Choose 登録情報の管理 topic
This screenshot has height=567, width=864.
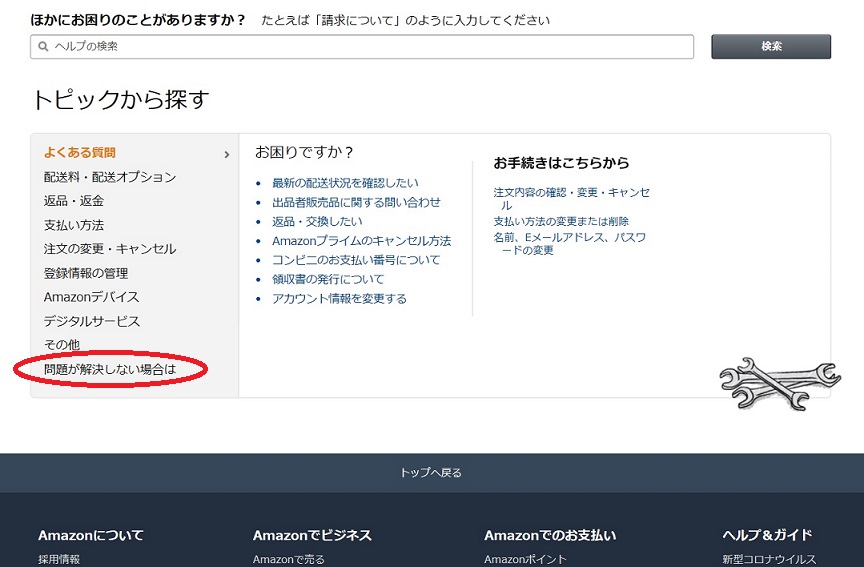[x=86, y=273]
